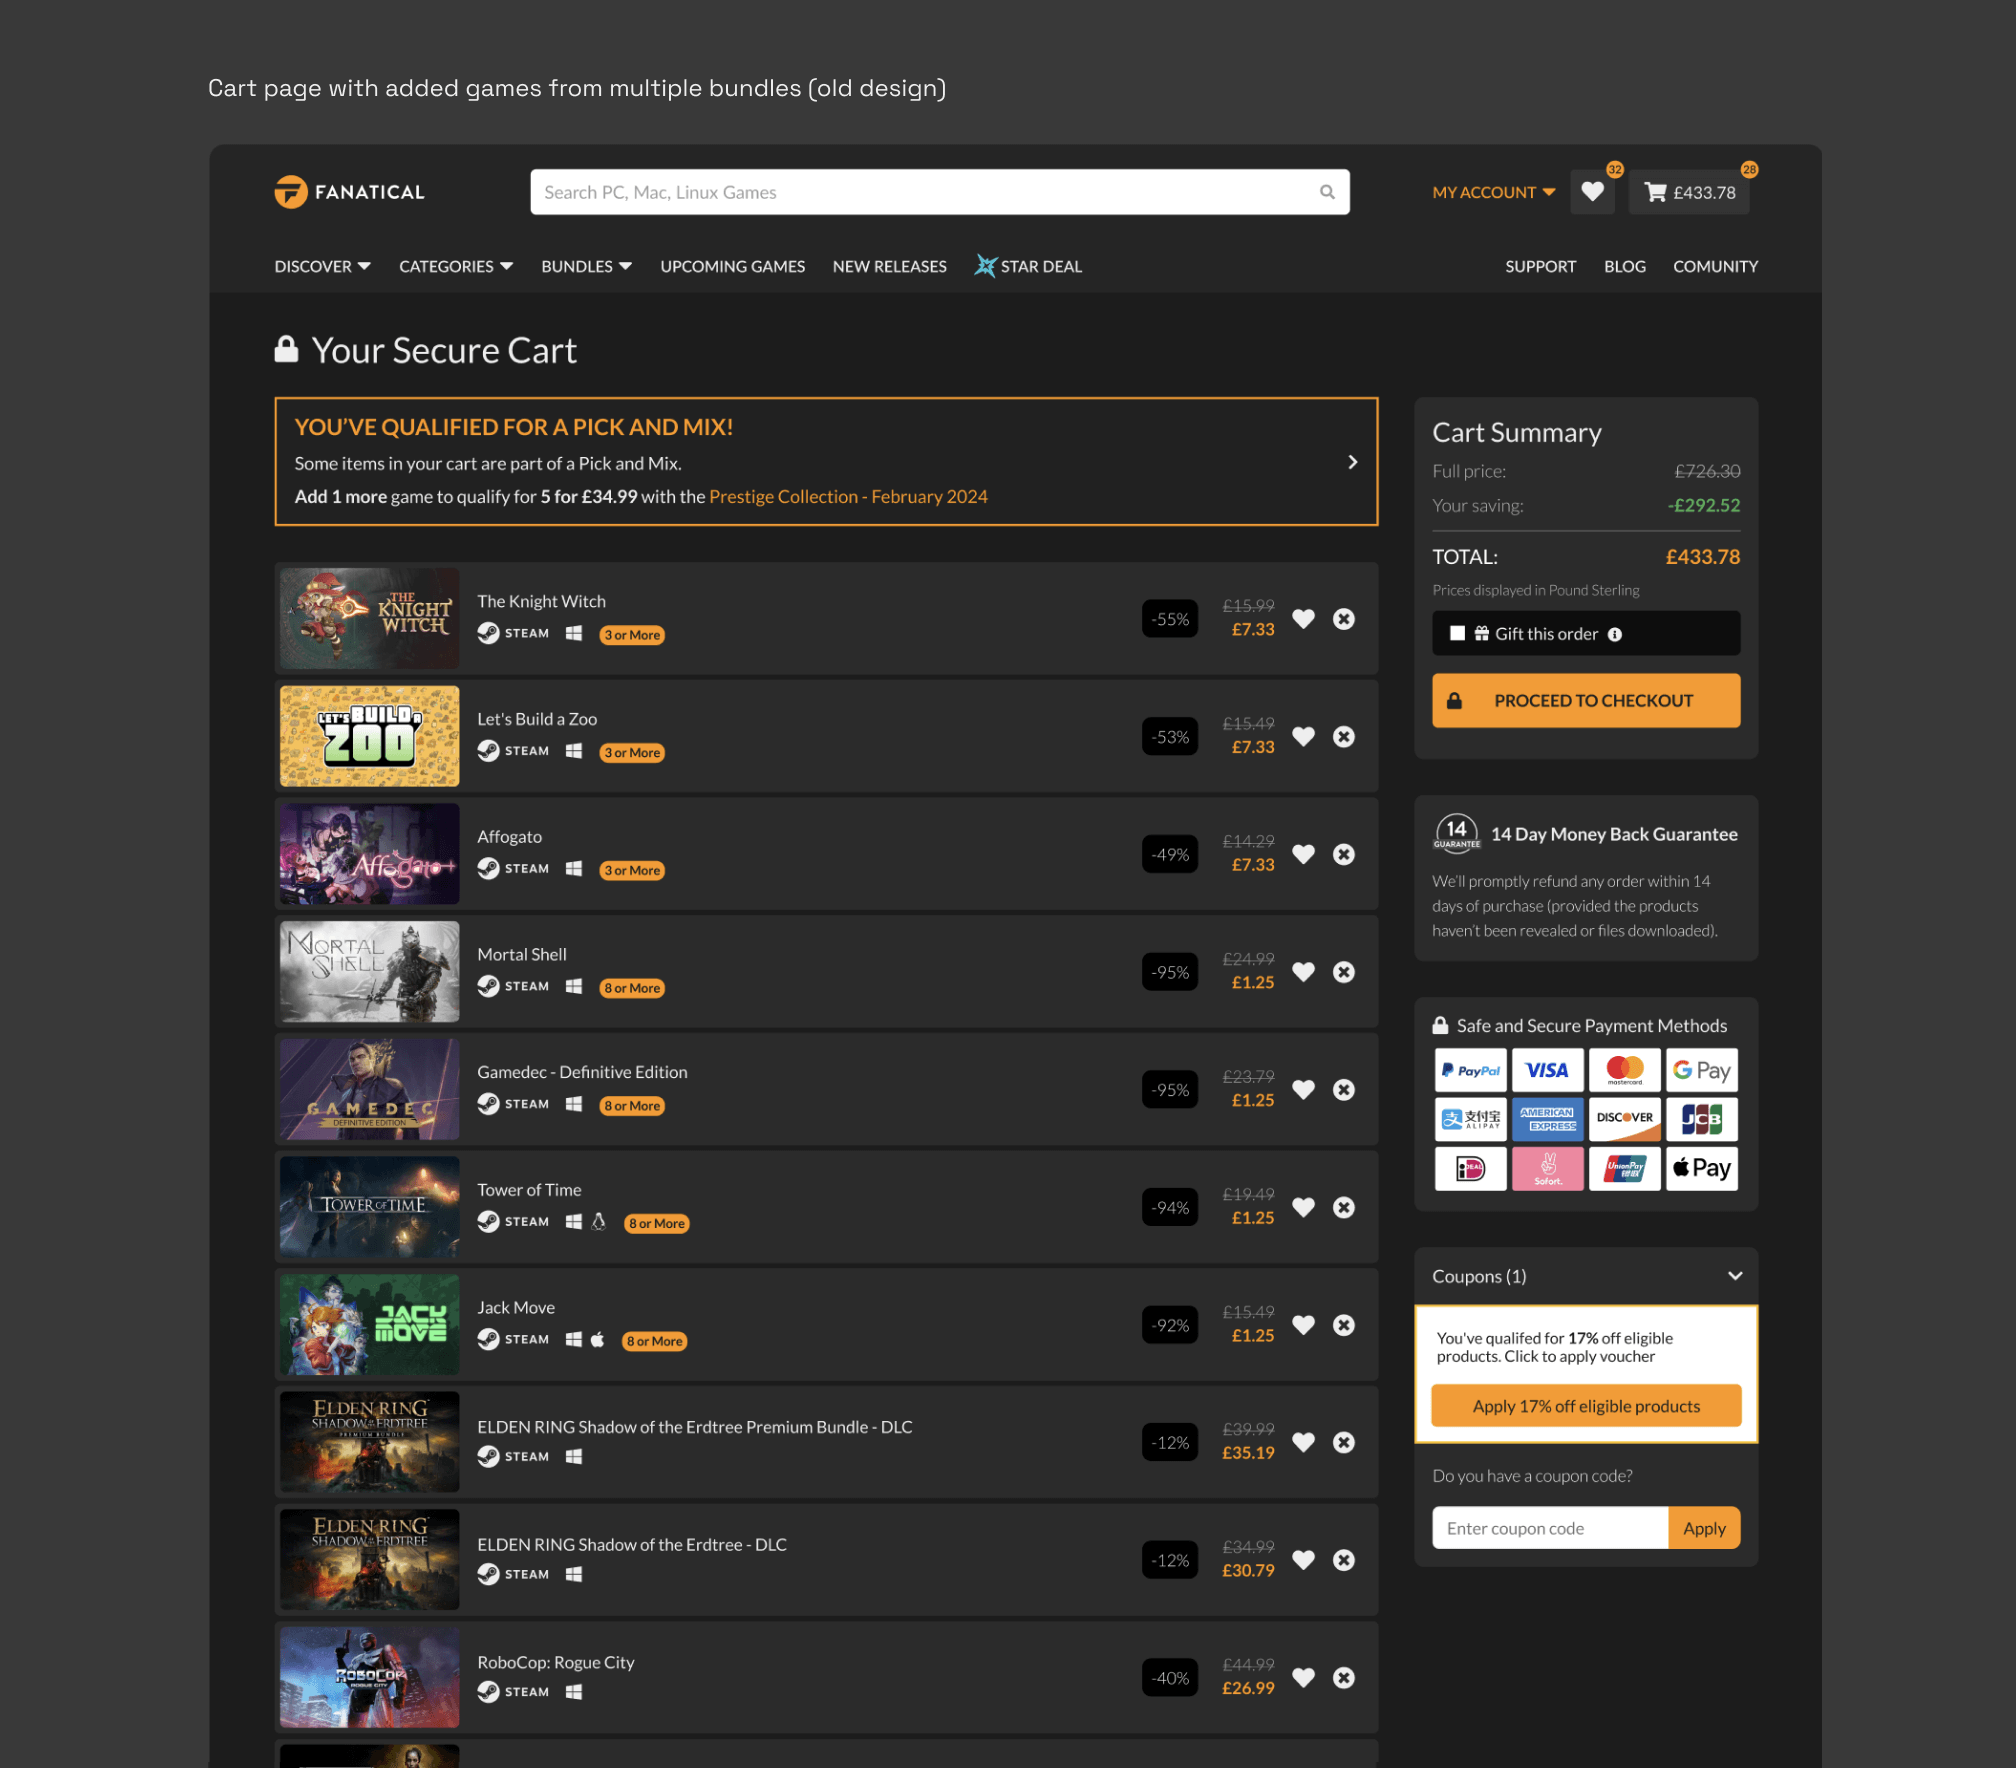Open the Jack Move thumbnail
Screen dimensions: 2016x1768
coord(369,1324)
